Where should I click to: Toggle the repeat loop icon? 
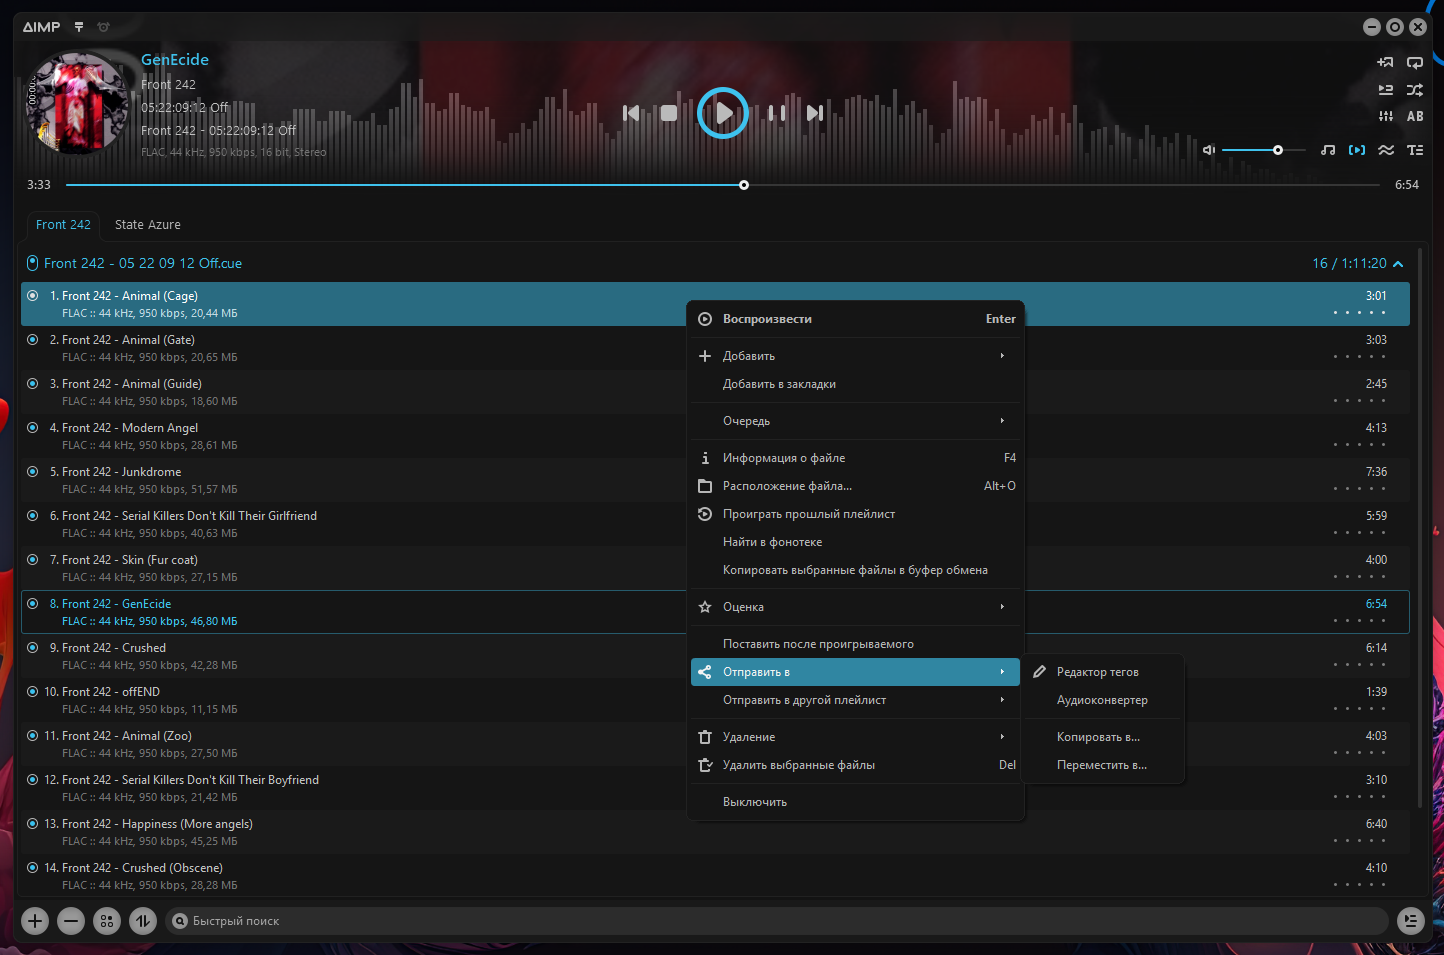pos(1415,62)
